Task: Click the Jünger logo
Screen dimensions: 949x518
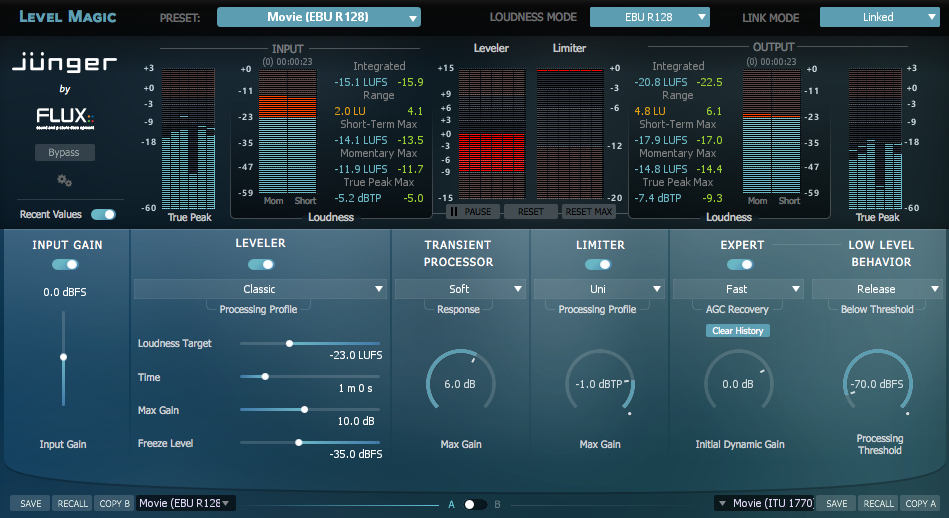Action: (x=64, y=65)
